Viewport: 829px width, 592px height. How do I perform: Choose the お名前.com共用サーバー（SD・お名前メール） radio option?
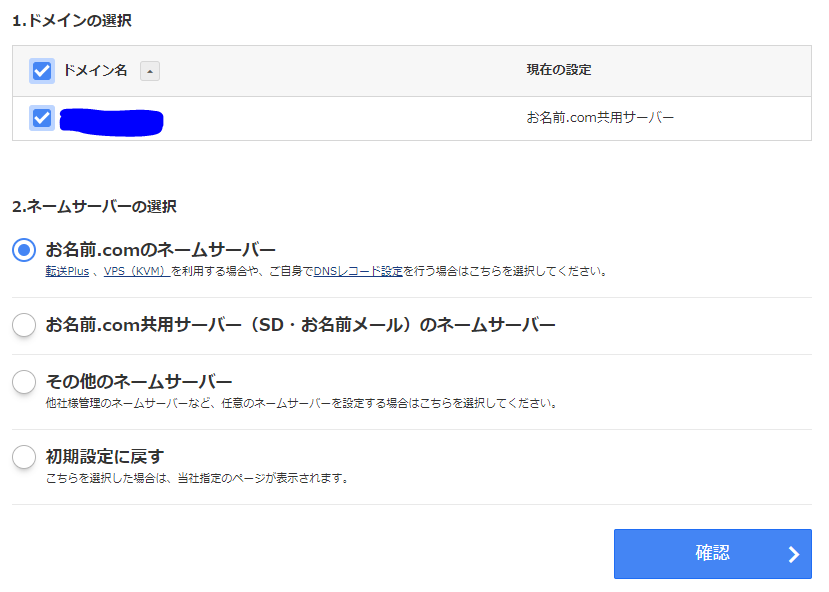point(24,325)
